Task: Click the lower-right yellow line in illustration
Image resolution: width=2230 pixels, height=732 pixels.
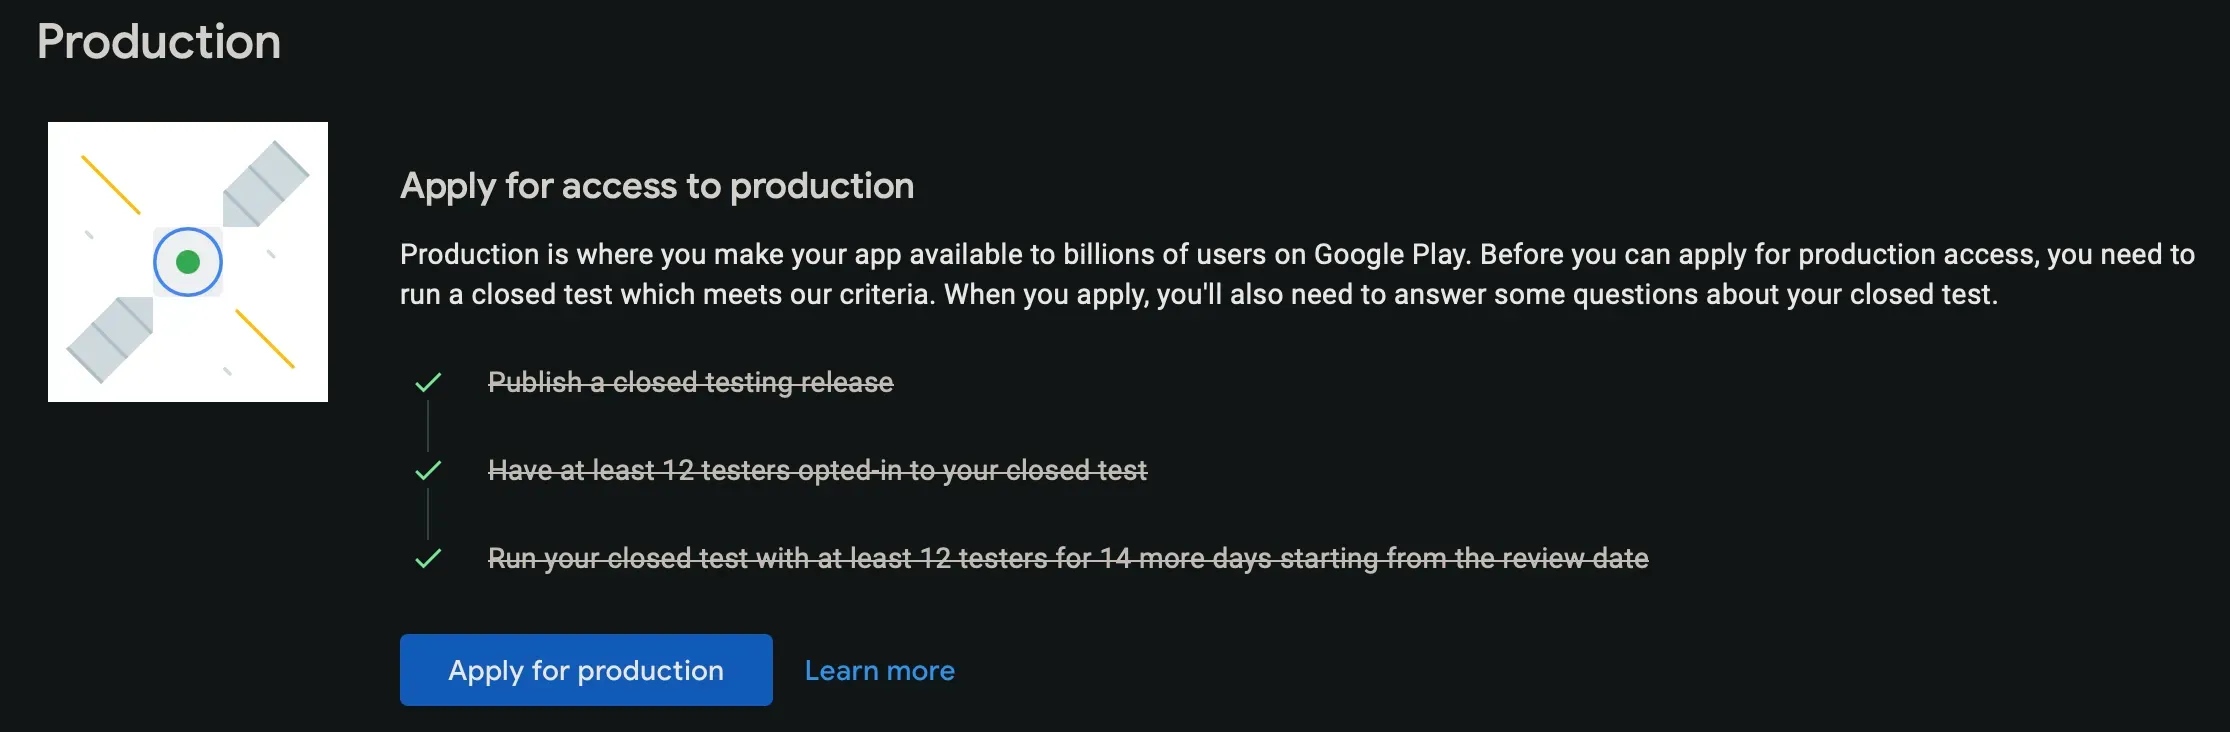Action: [265, 339]
